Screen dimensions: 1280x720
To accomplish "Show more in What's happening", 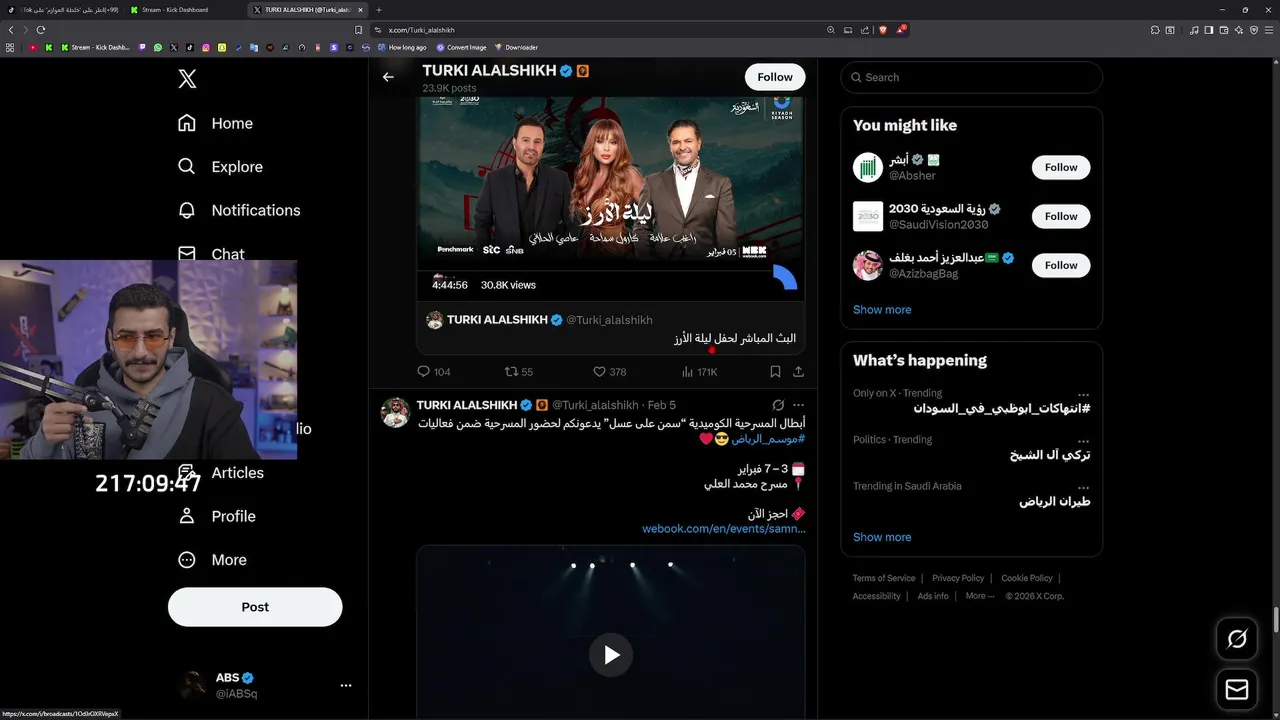I will (x=882, y=537).
